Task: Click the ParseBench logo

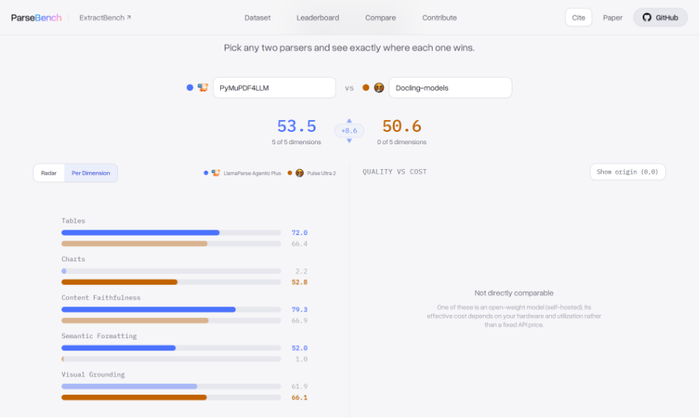Action: [36, 18]
